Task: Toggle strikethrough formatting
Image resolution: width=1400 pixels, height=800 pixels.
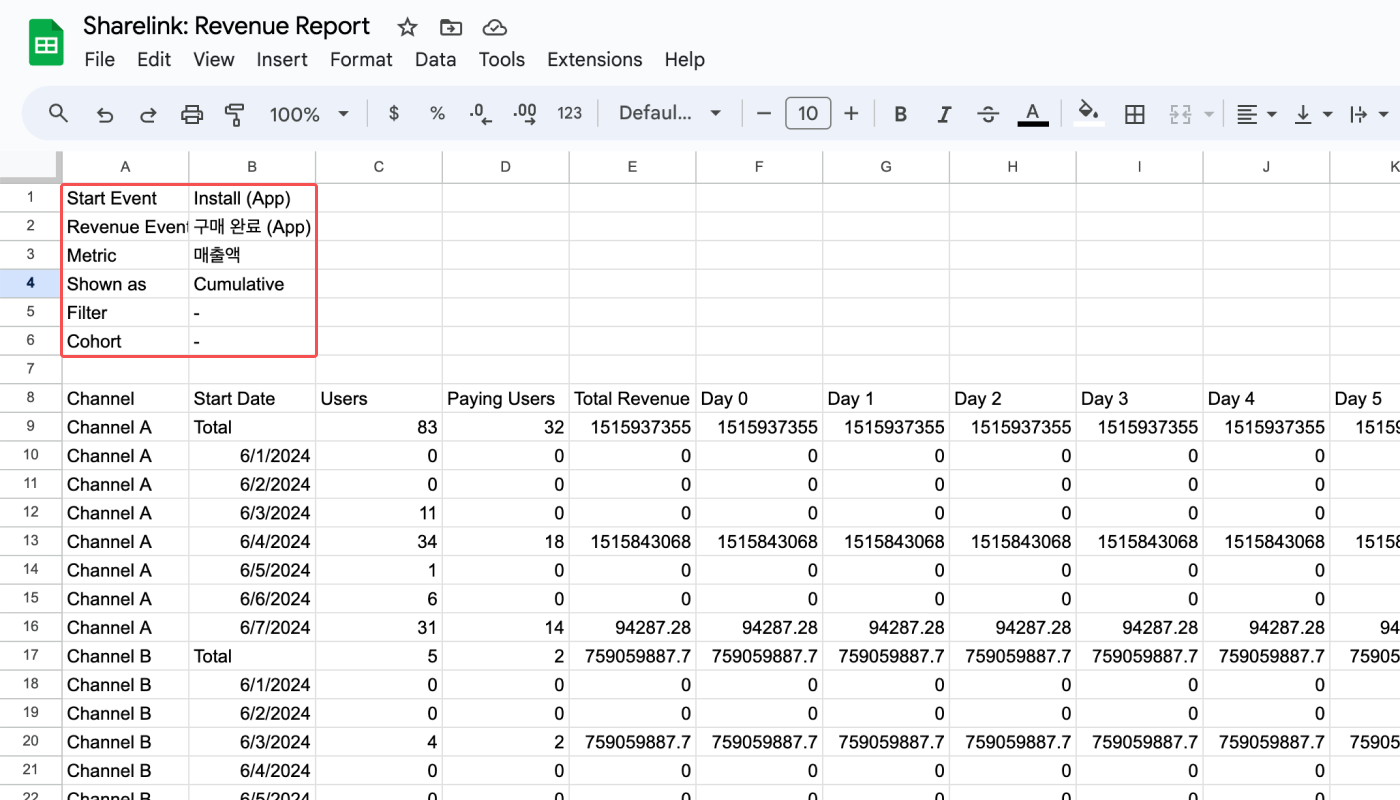Action: 988,114
